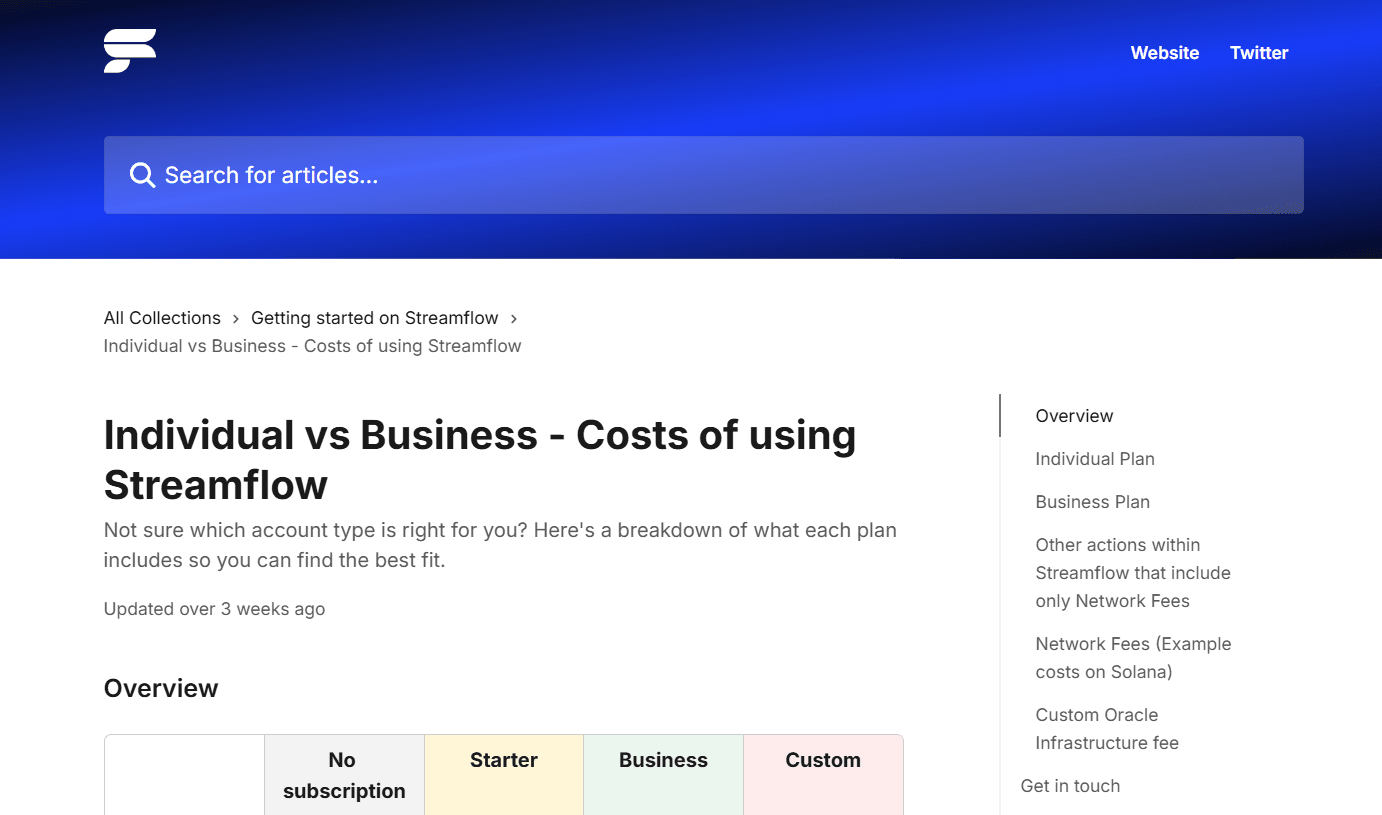1382x815 pixels.
Task: Jump to Individual Plan section
Action: [x=1095, y=459]
